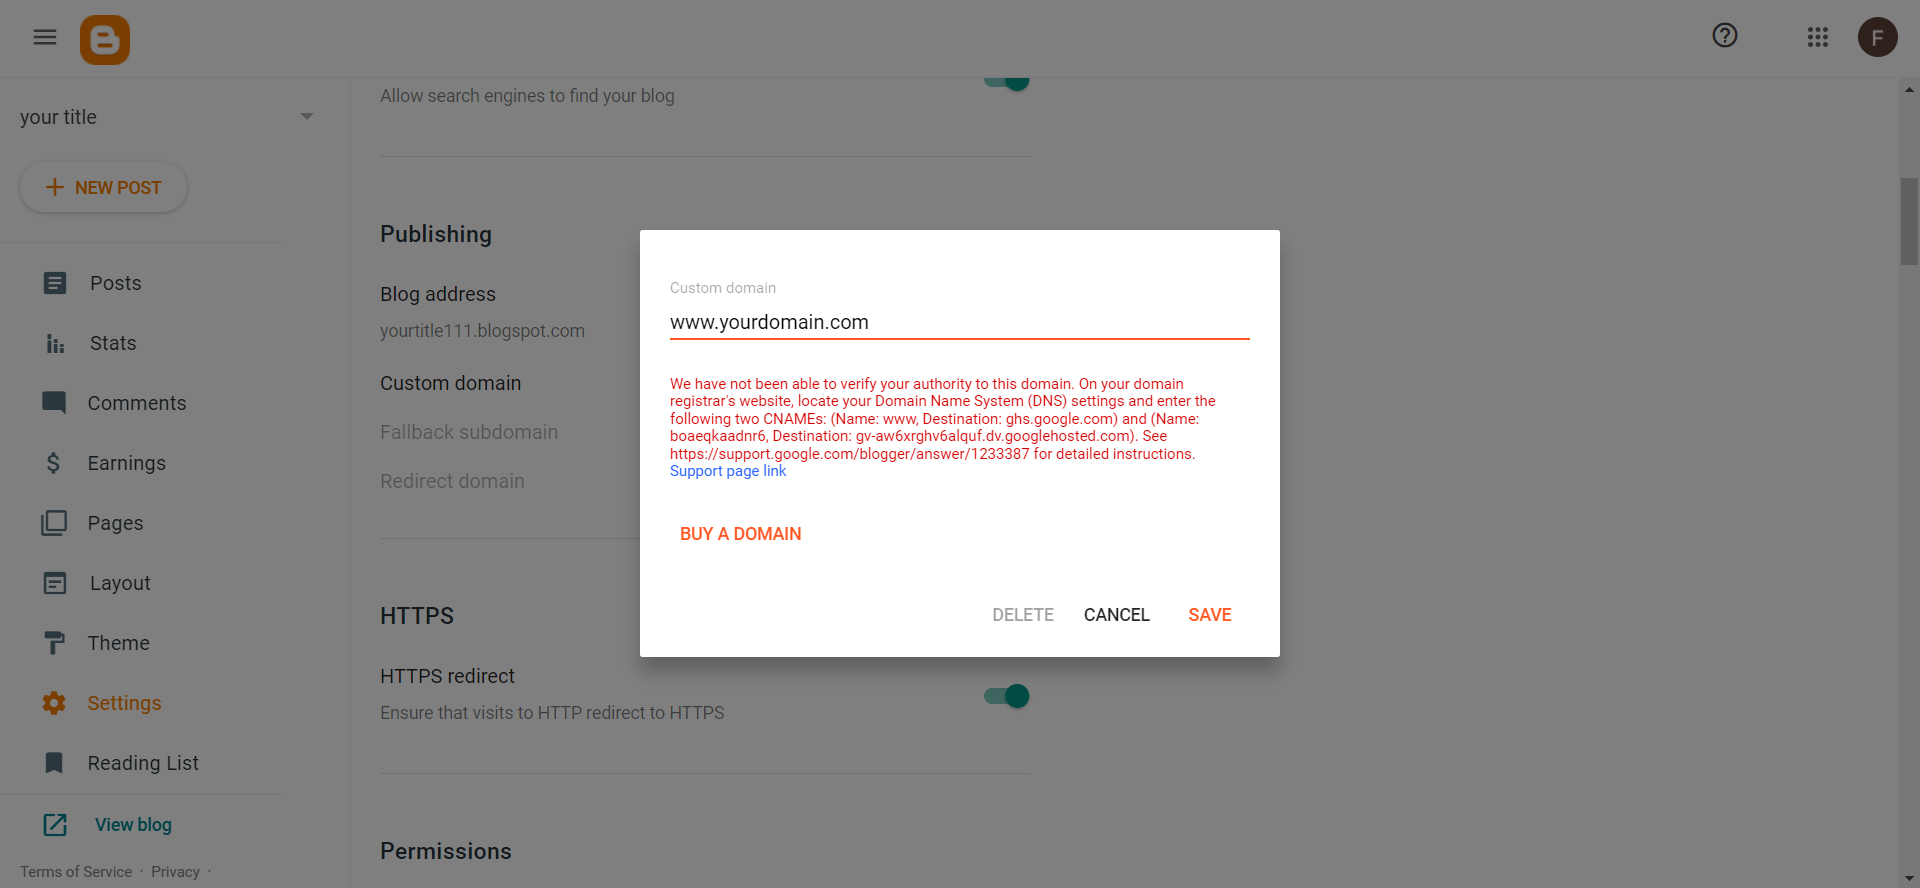The width and height of the screenshot is (1920, 888).
Task: Open the Reading List menu item
Action: [142, 763]
